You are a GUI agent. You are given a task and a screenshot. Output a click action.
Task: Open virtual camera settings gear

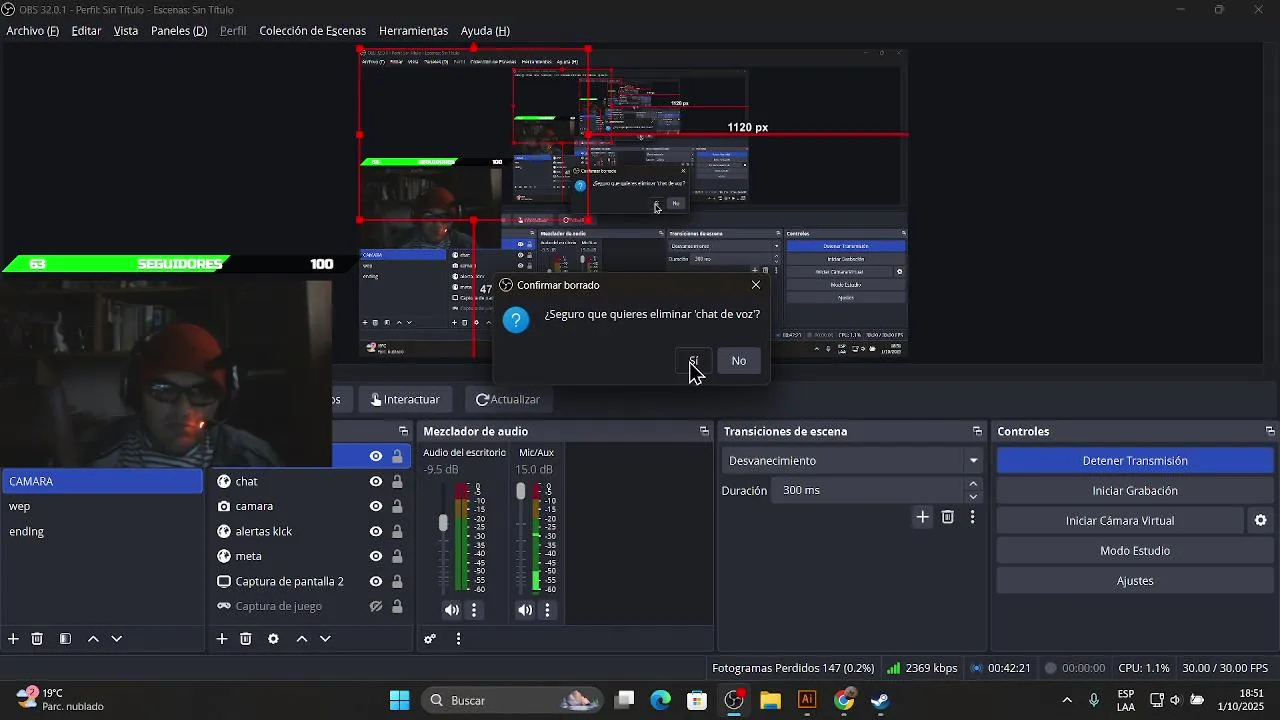point(1260,521)
